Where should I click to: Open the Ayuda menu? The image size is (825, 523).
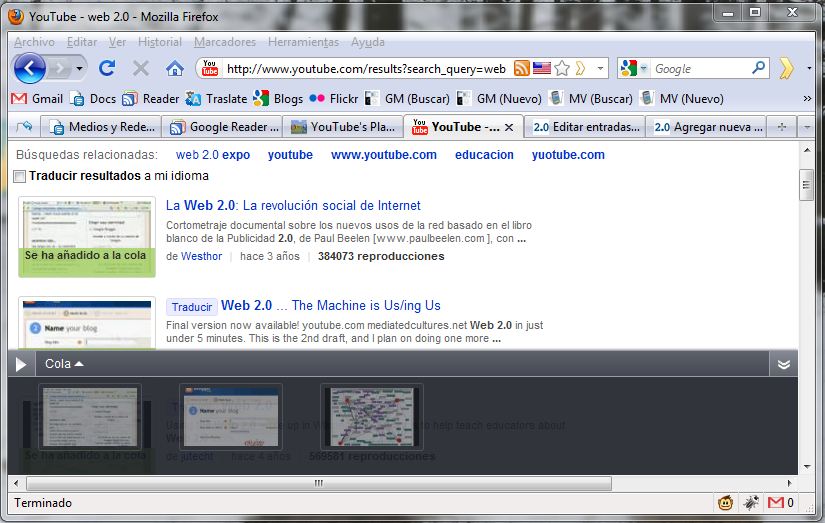pyautogui.click(x=368, y=42)
